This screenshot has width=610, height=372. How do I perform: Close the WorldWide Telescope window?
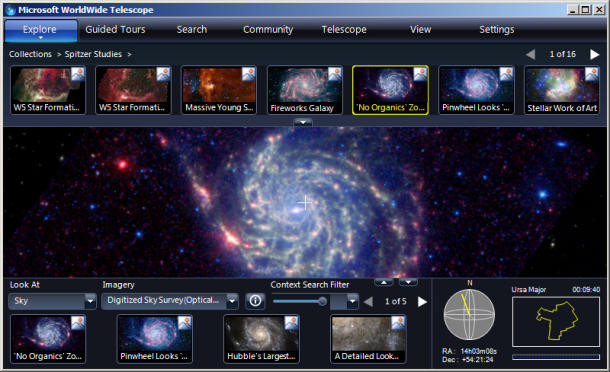click(x=599, y=10)
